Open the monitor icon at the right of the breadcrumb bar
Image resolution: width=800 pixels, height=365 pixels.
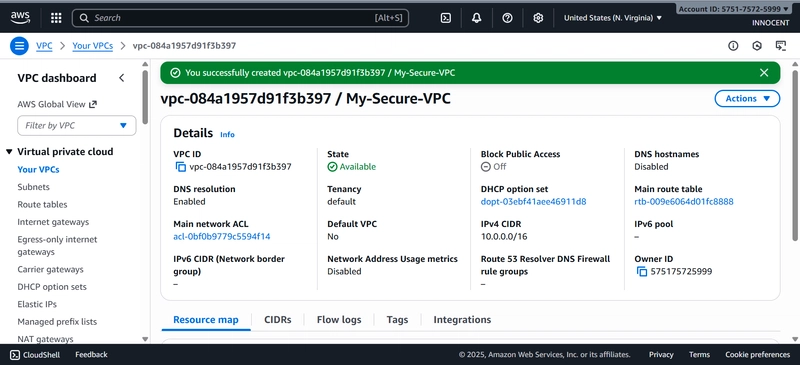click(x=781, y=46)
